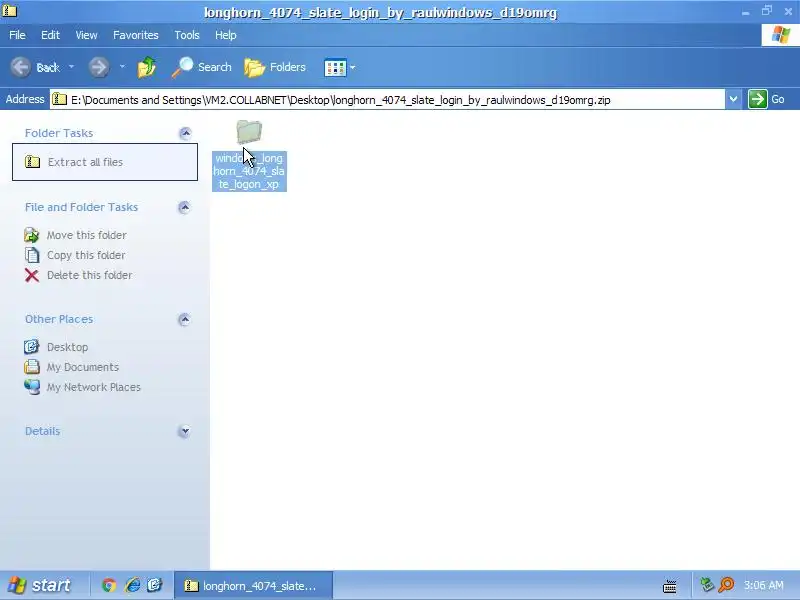Launch Internet Explorer from Quick Launch
Viewport: 800px width, 600px height.
click(133, 585)
